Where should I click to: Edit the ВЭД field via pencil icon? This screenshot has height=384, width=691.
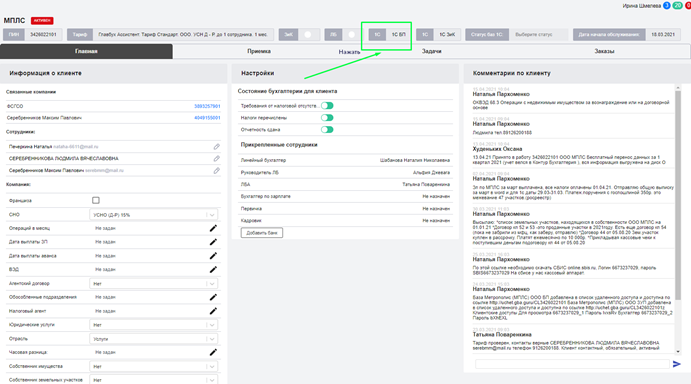(213, 269)
